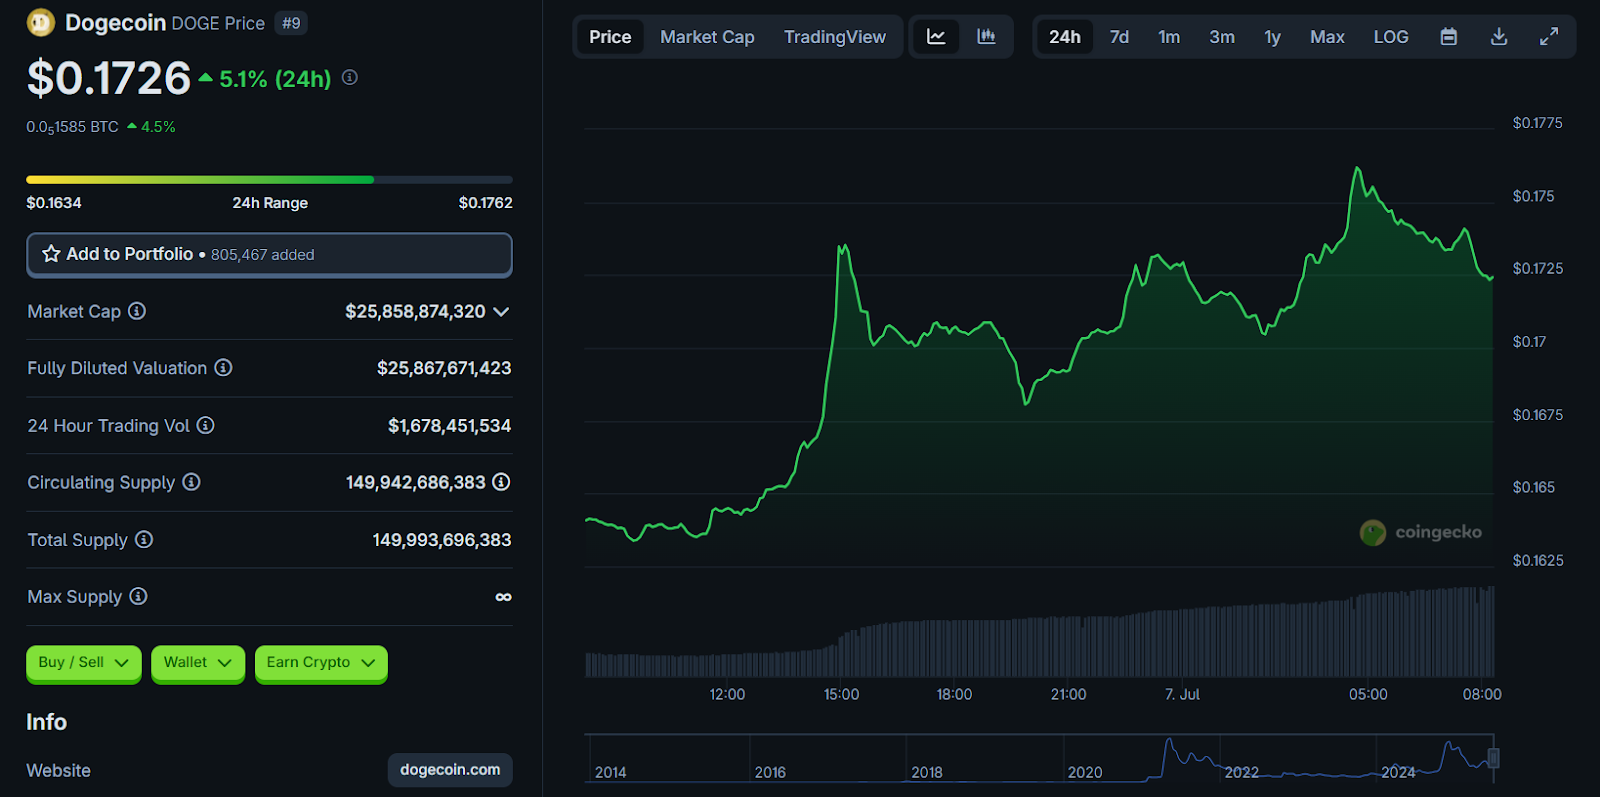Viewport: 1600px width, 797px height.
Task: Click the price chart peak near 05:00
Action: 1358,169
